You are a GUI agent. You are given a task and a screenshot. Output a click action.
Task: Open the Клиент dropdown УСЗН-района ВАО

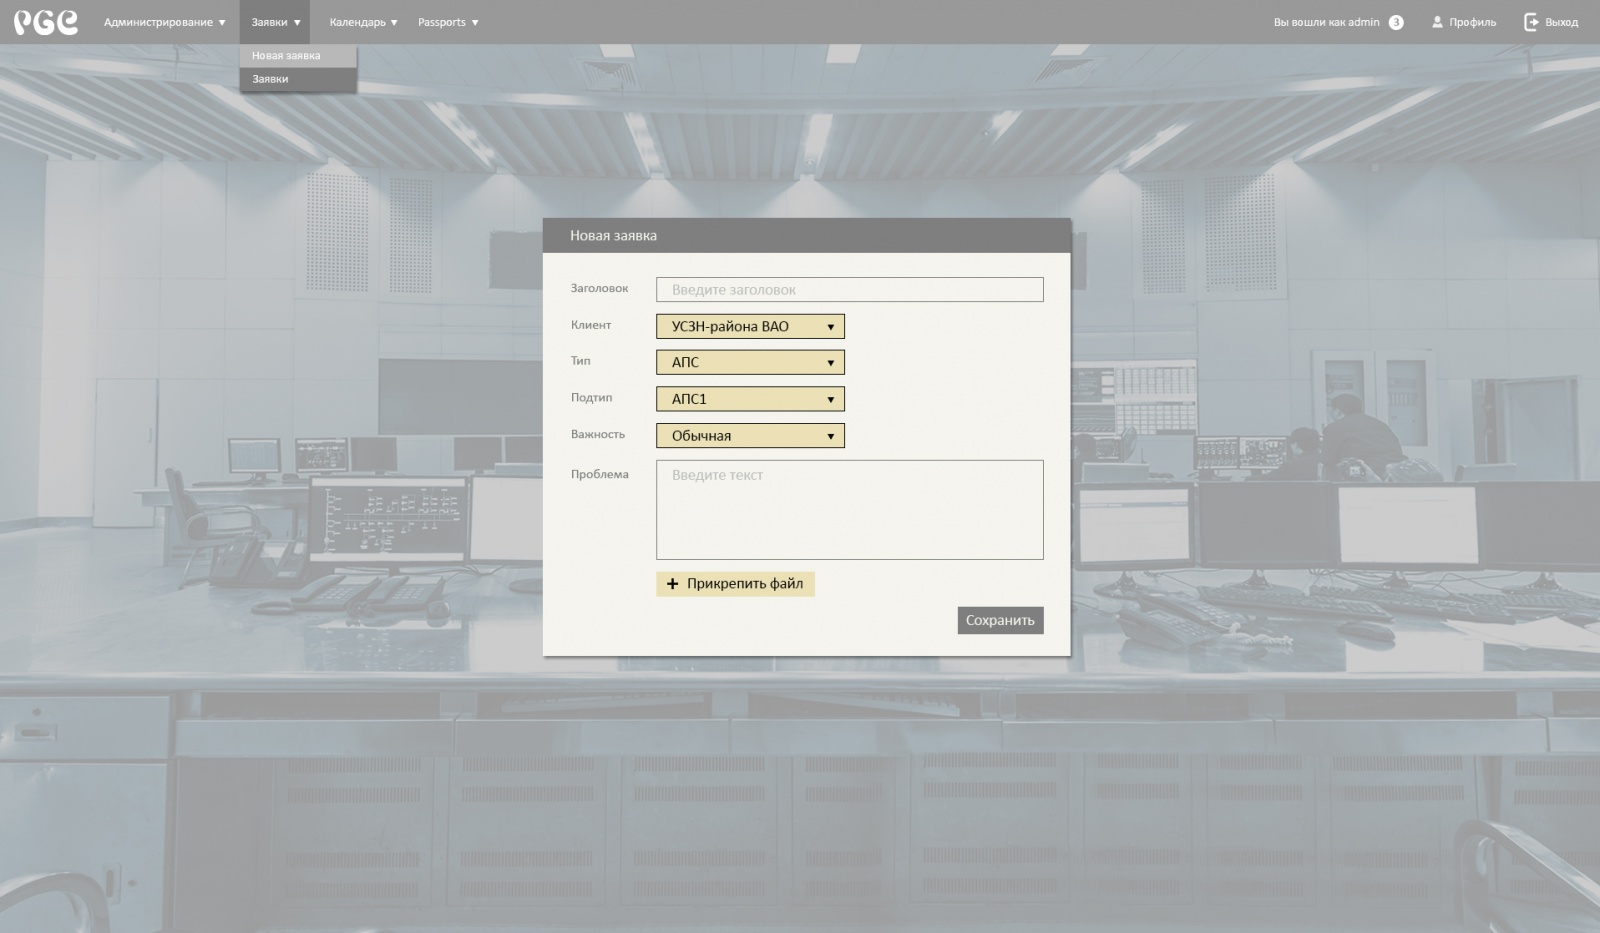click(x=750, y=326)
